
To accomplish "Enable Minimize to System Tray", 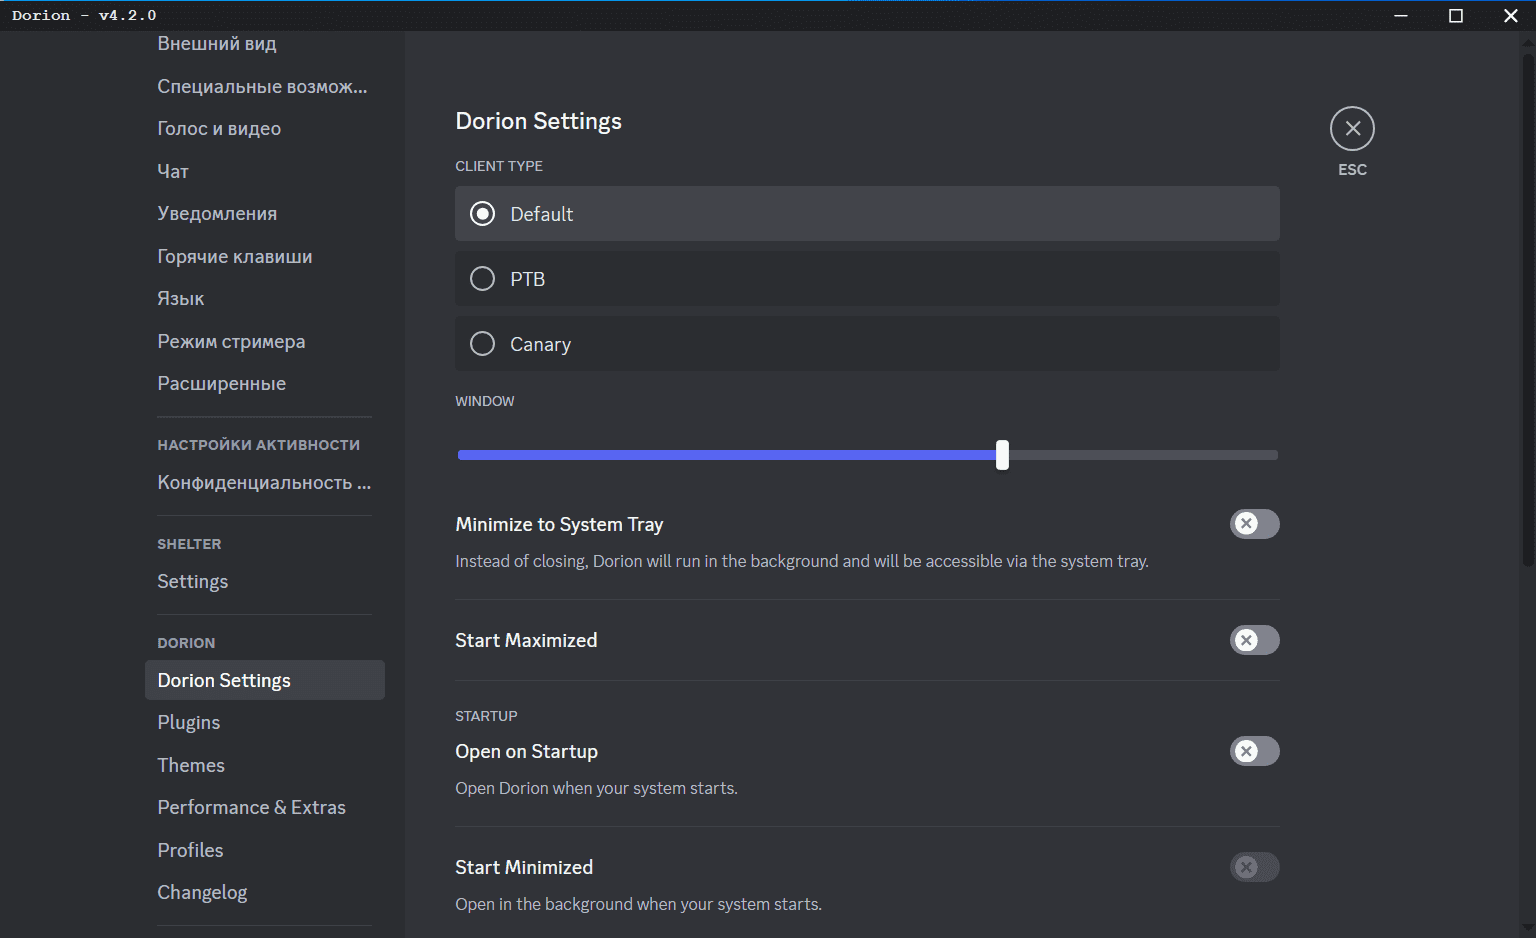I will [1254, 524].
